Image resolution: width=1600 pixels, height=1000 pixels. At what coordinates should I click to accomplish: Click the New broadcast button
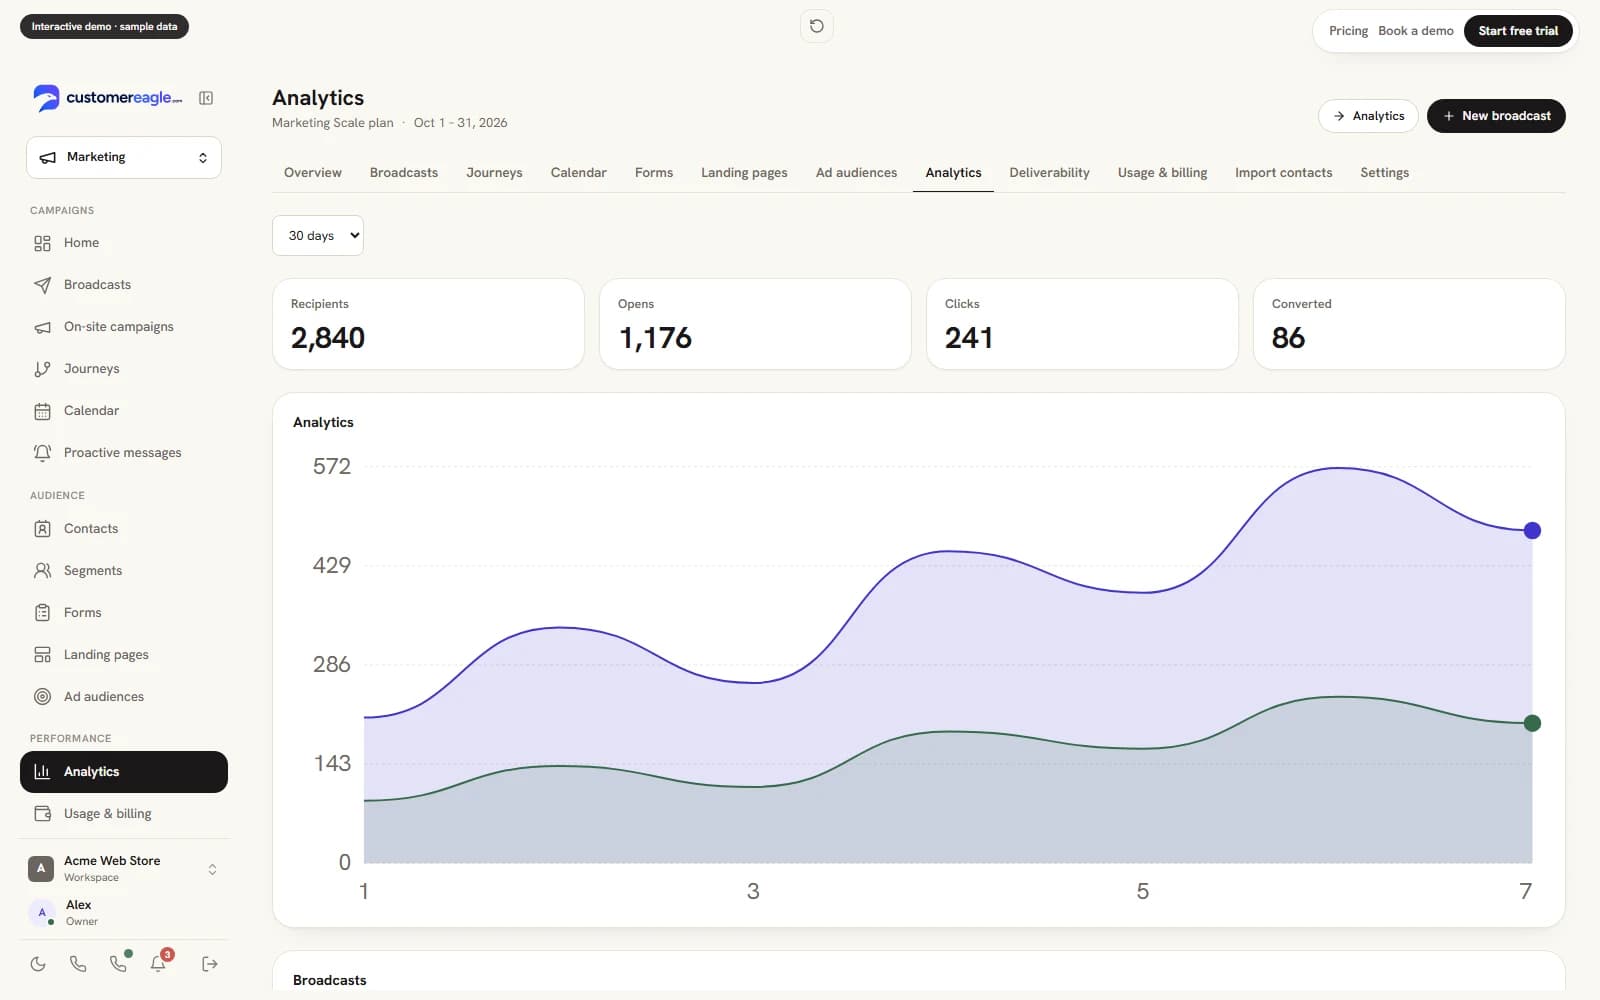(1496, 116)
